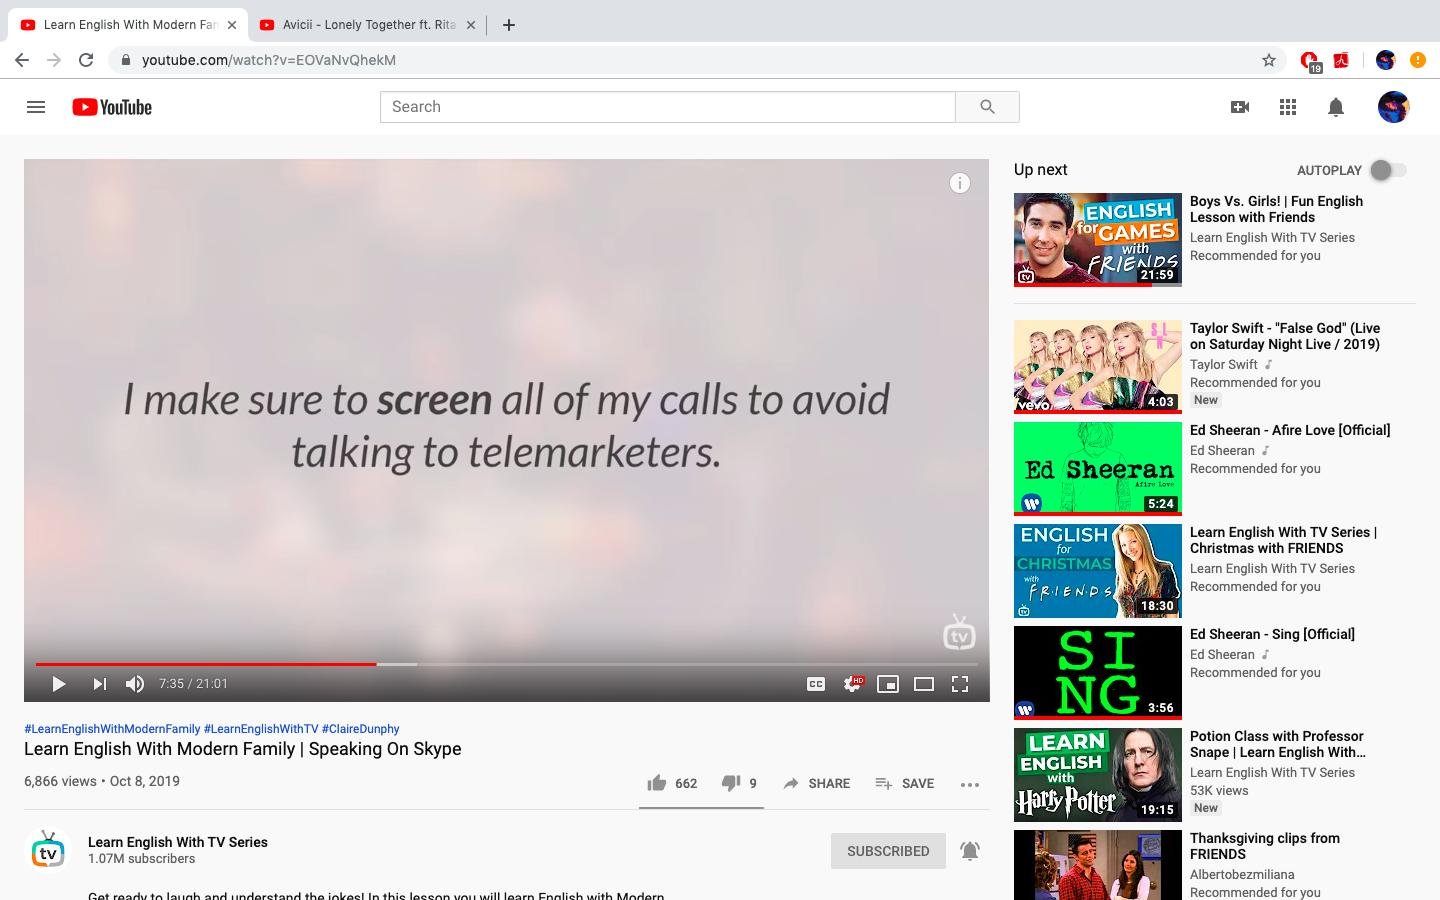Skip to the next video

[x=99, y=684]
